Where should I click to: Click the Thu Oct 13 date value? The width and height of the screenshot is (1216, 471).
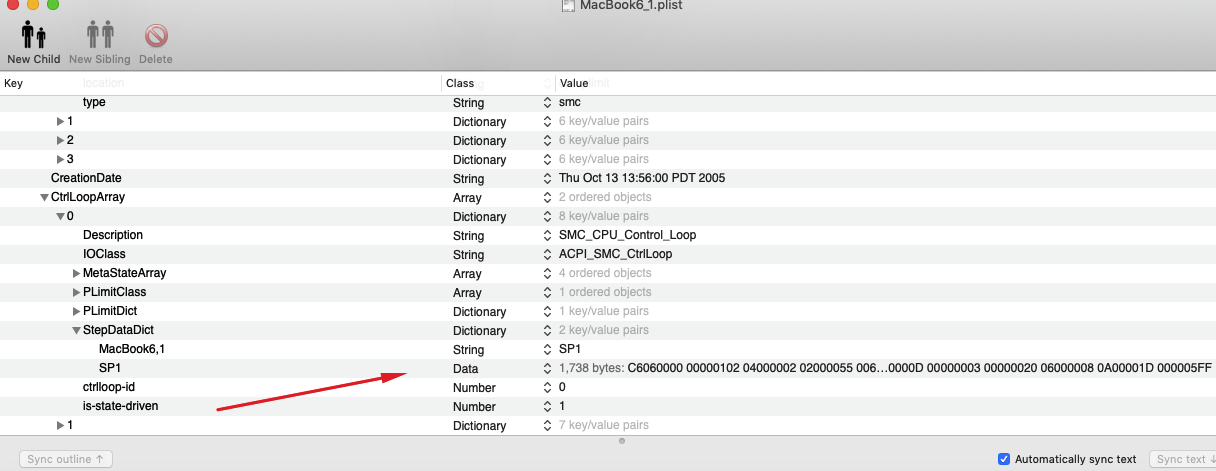click(x=642, y=178)
